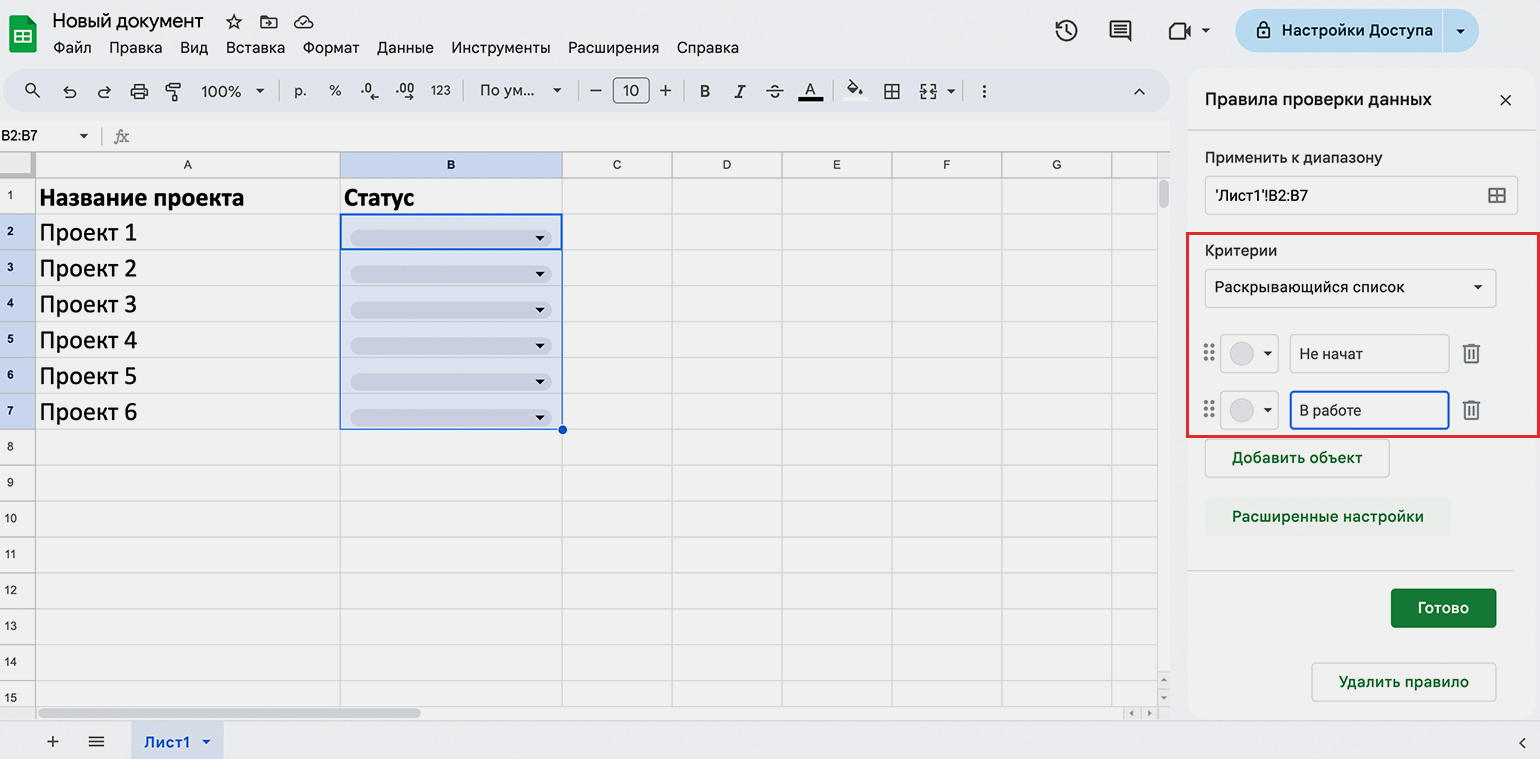1540x759 pixels.
Task: Open the Лист1 tab dropdown arrow
Action: point(206,742)
